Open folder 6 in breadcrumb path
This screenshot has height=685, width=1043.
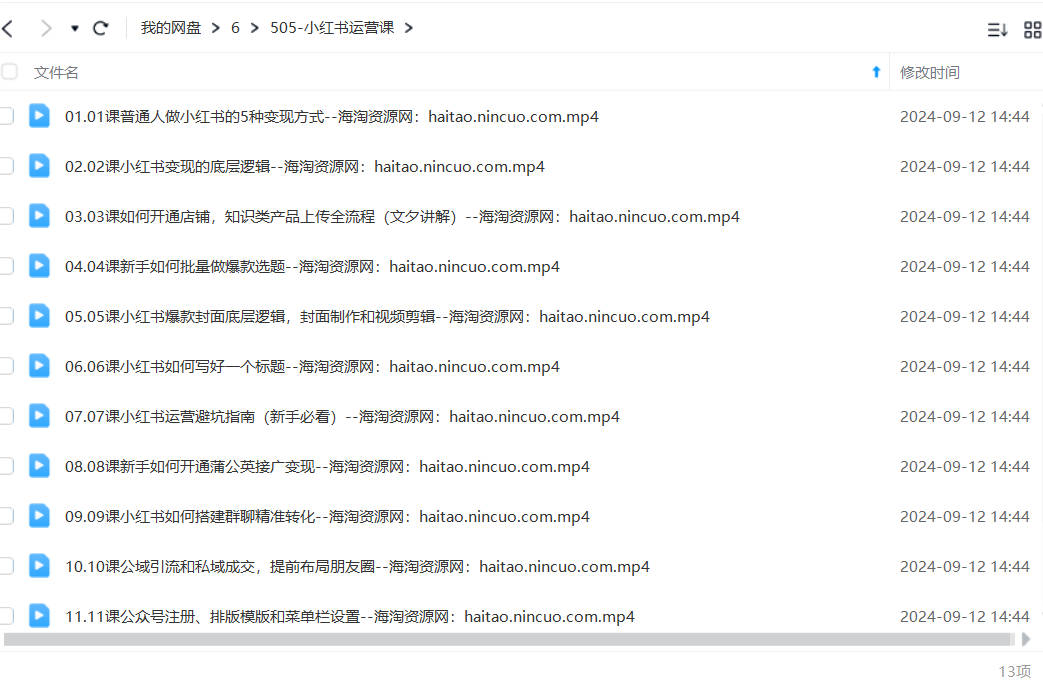click(235, 28)
